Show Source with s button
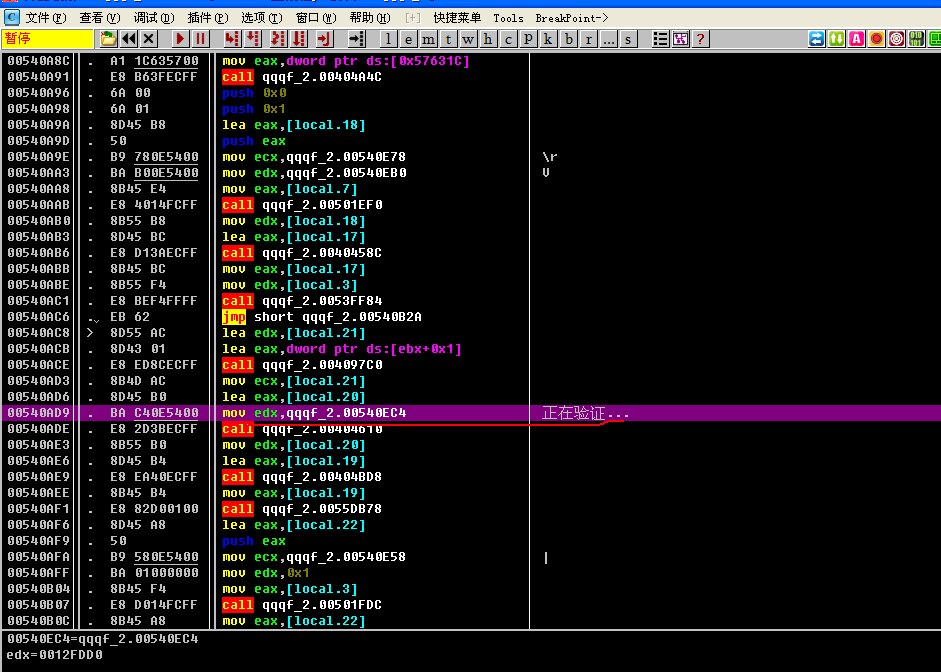The height and width of the screenshot is (672, 941). click(628, 39)
